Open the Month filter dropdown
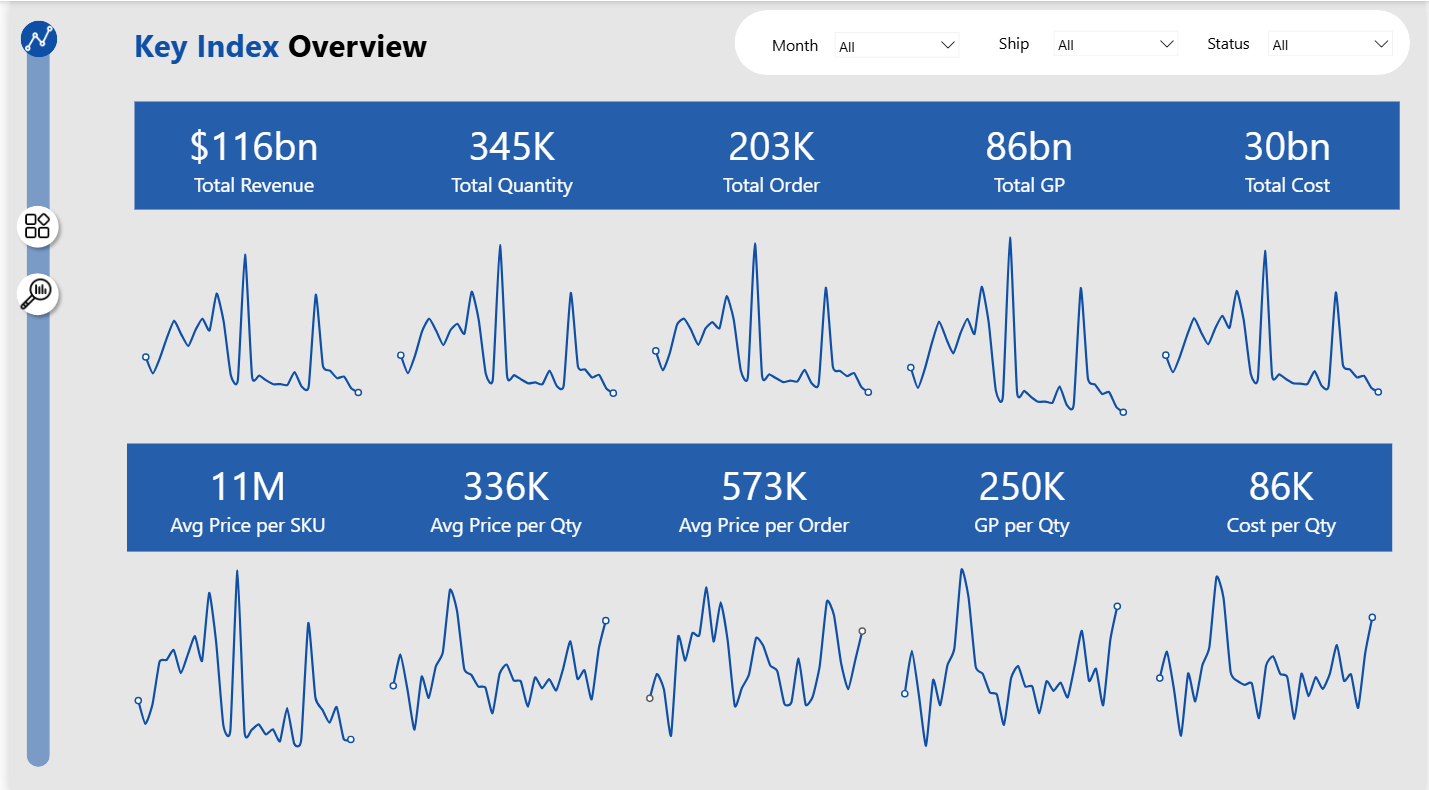Viewport: 1429px width, 790px height. click(x=896, y=44)
